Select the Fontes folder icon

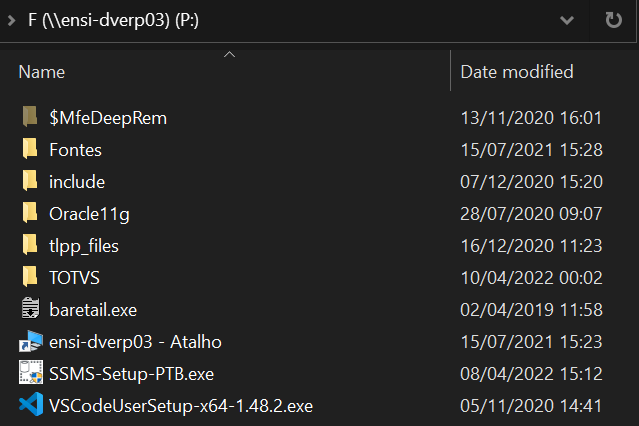[29, 150]
